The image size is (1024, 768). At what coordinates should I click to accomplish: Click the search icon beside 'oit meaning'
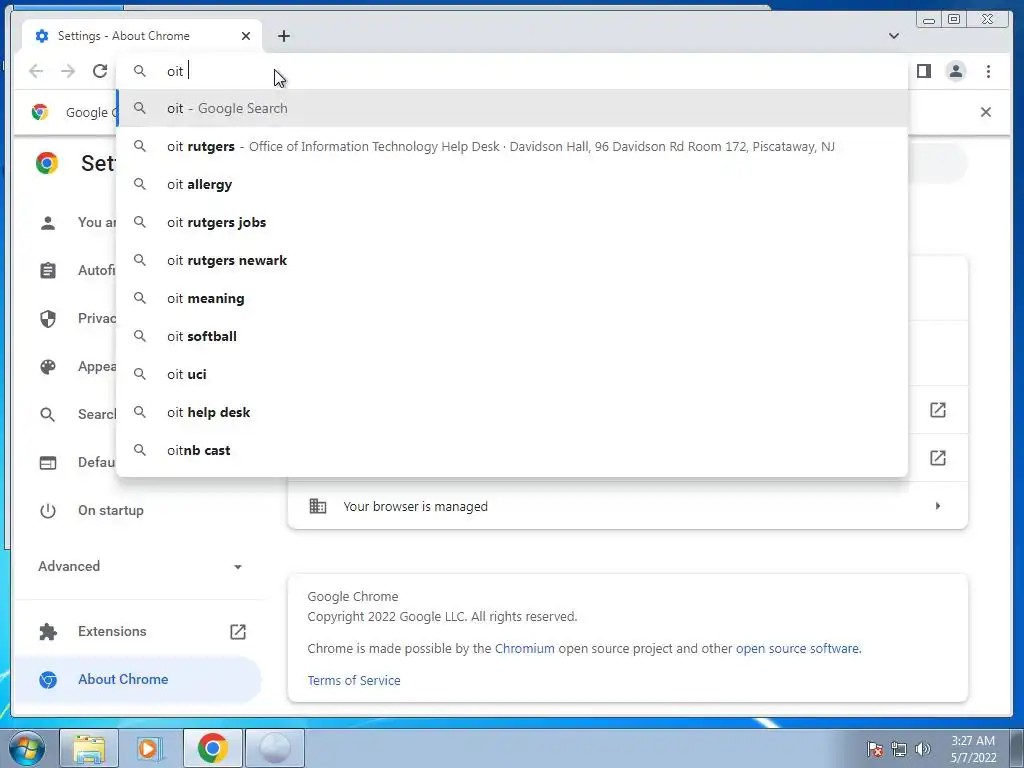140,298
